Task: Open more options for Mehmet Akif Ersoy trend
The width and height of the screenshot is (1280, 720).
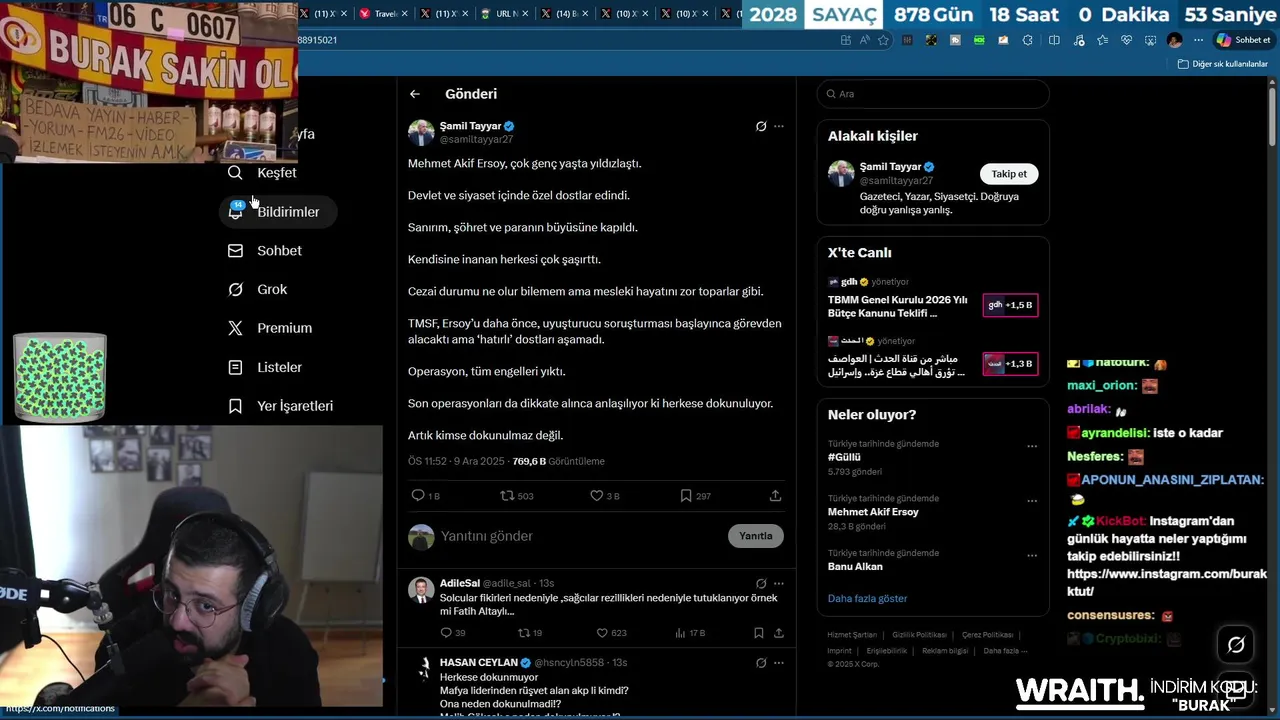Action: (1032, 502)
